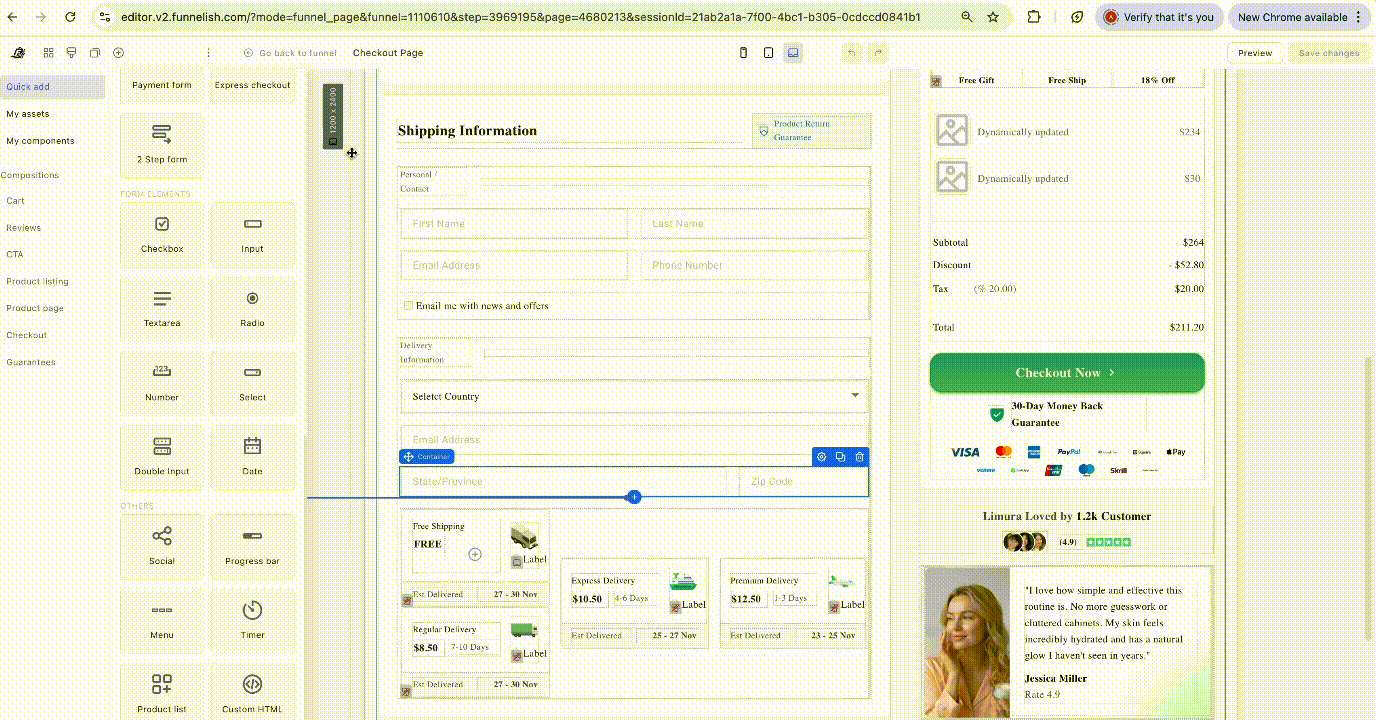
Task: Click the Preview button
Action: [1255, 53]
